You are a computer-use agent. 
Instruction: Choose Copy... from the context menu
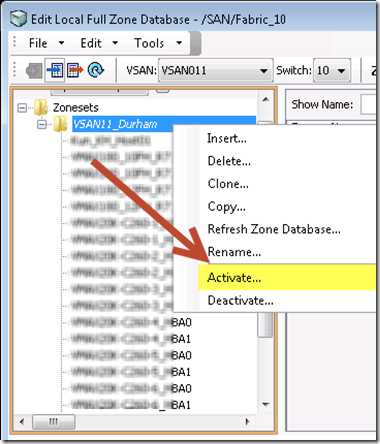(227, 207)
